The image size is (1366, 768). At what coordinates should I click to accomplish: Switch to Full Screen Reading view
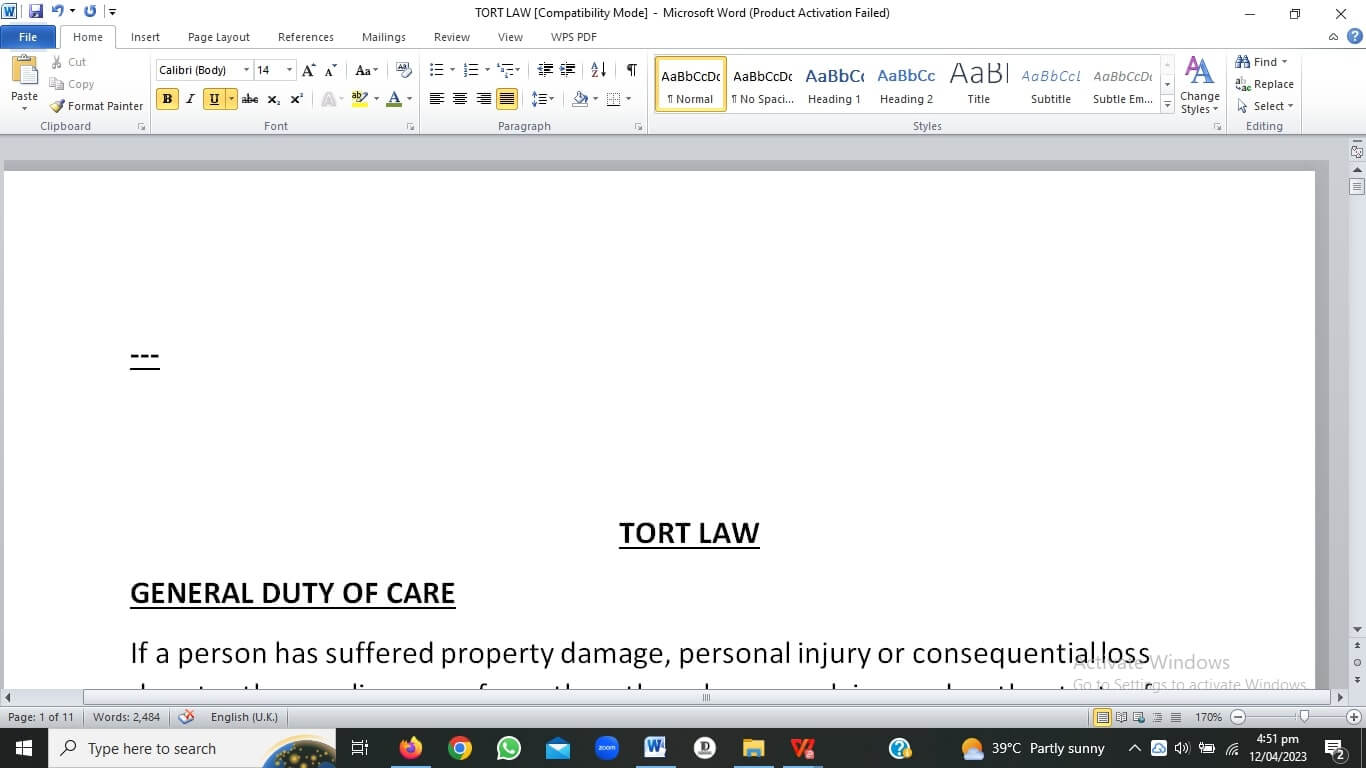click(1121, 717)
